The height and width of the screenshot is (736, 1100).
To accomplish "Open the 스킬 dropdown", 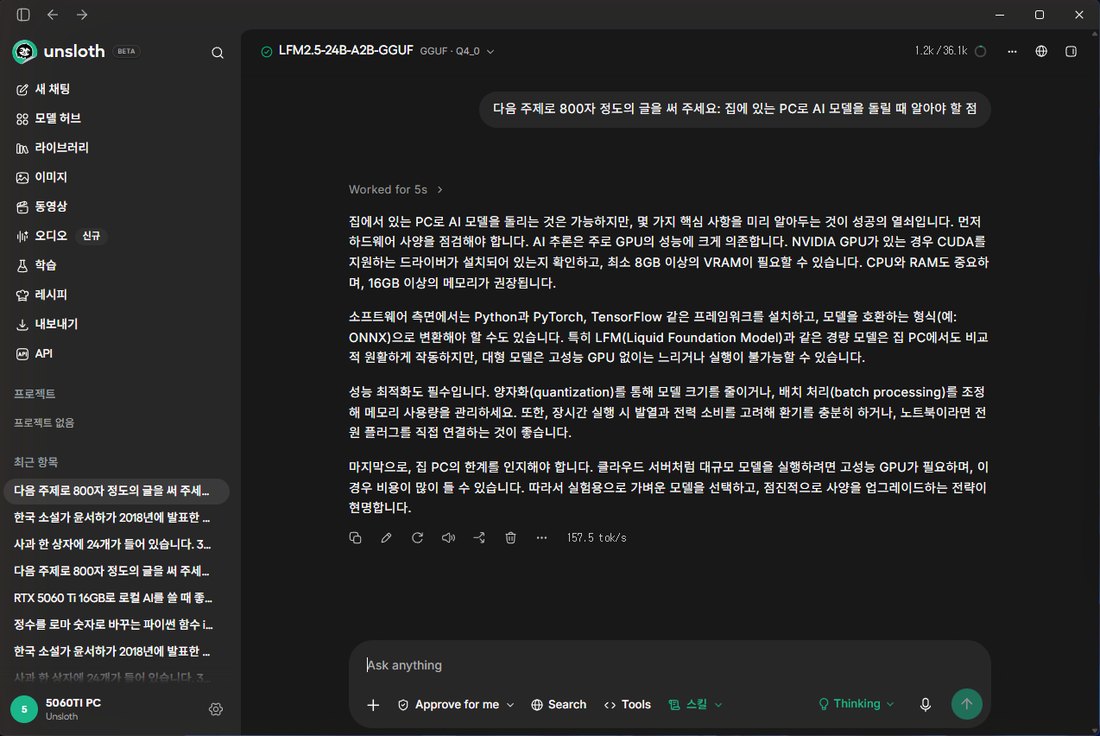I will (x=695, y=704).
